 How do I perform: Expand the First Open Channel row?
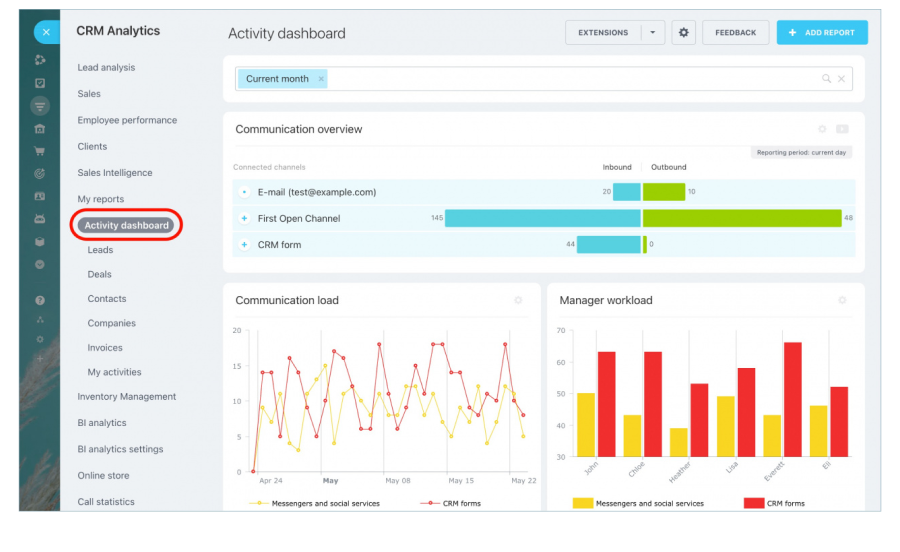pyautogui.click(x=245, y=219)
